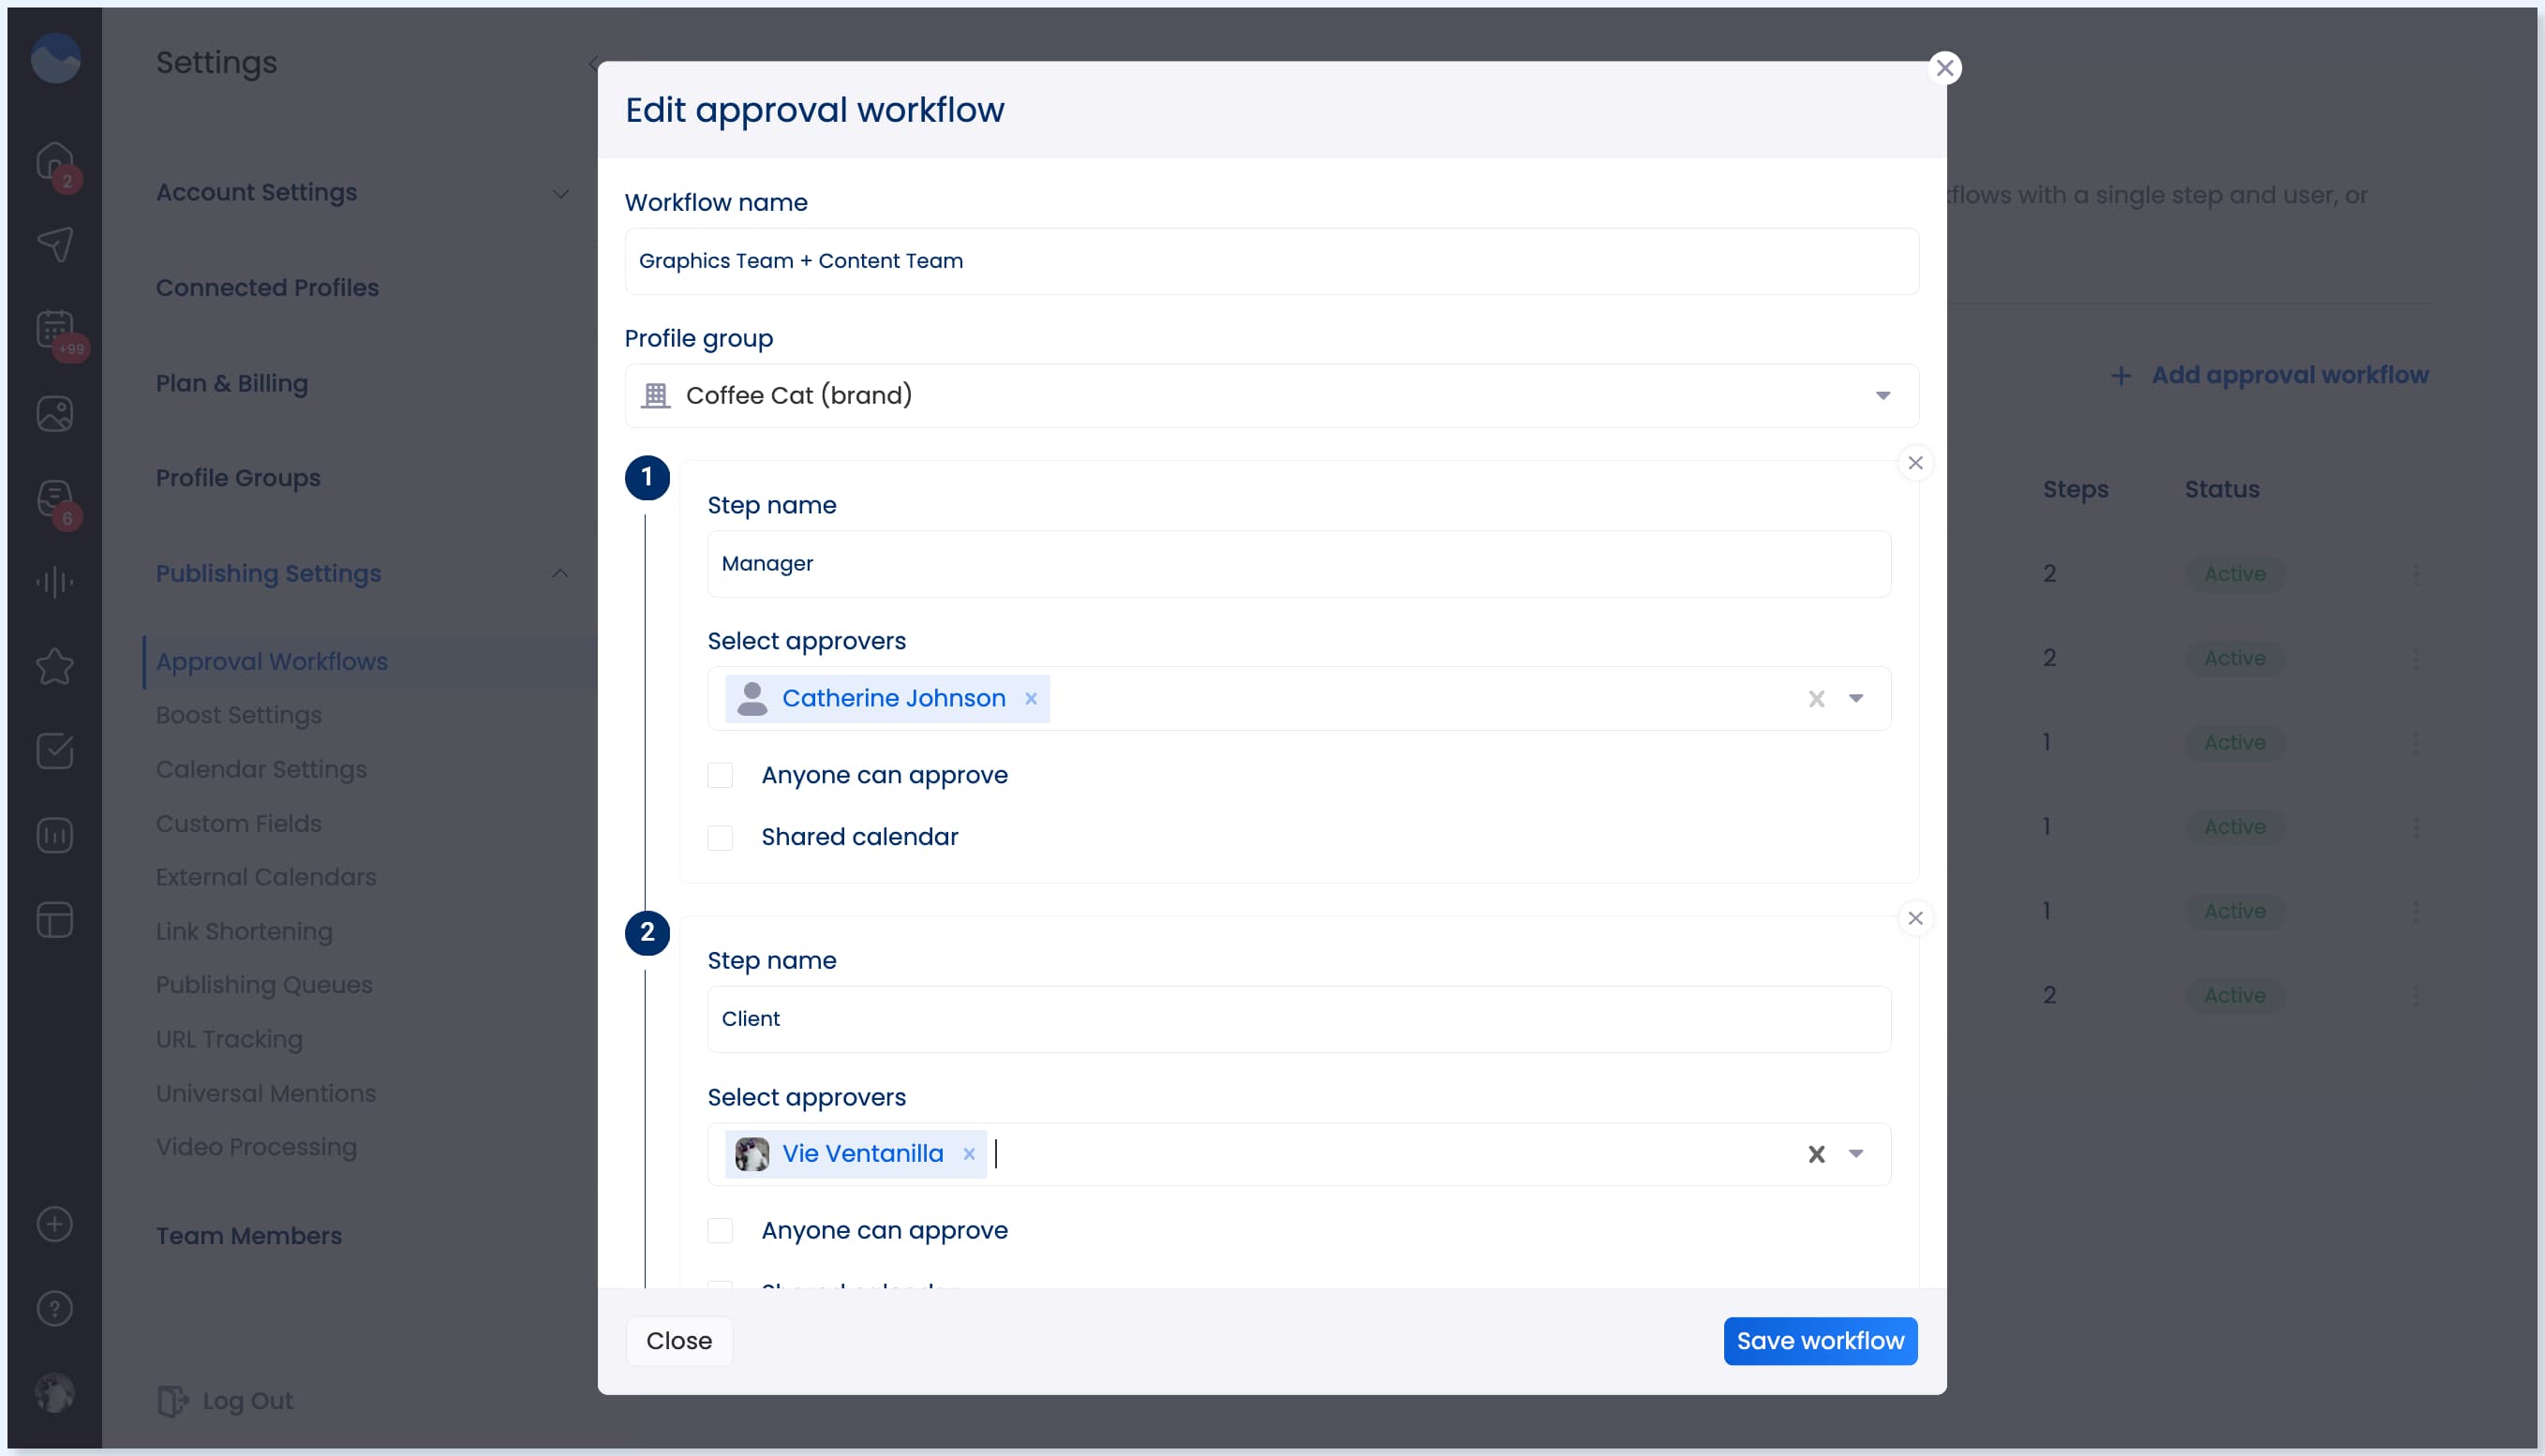Click inside the Workflow name input field
Screen dimensions: 2545x1456
pyautogui.click(x=1271, y=261)
